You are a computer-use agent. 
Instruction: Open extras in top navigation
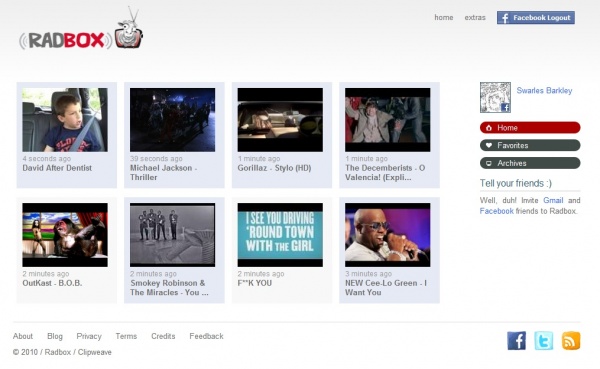coord(475,18)
